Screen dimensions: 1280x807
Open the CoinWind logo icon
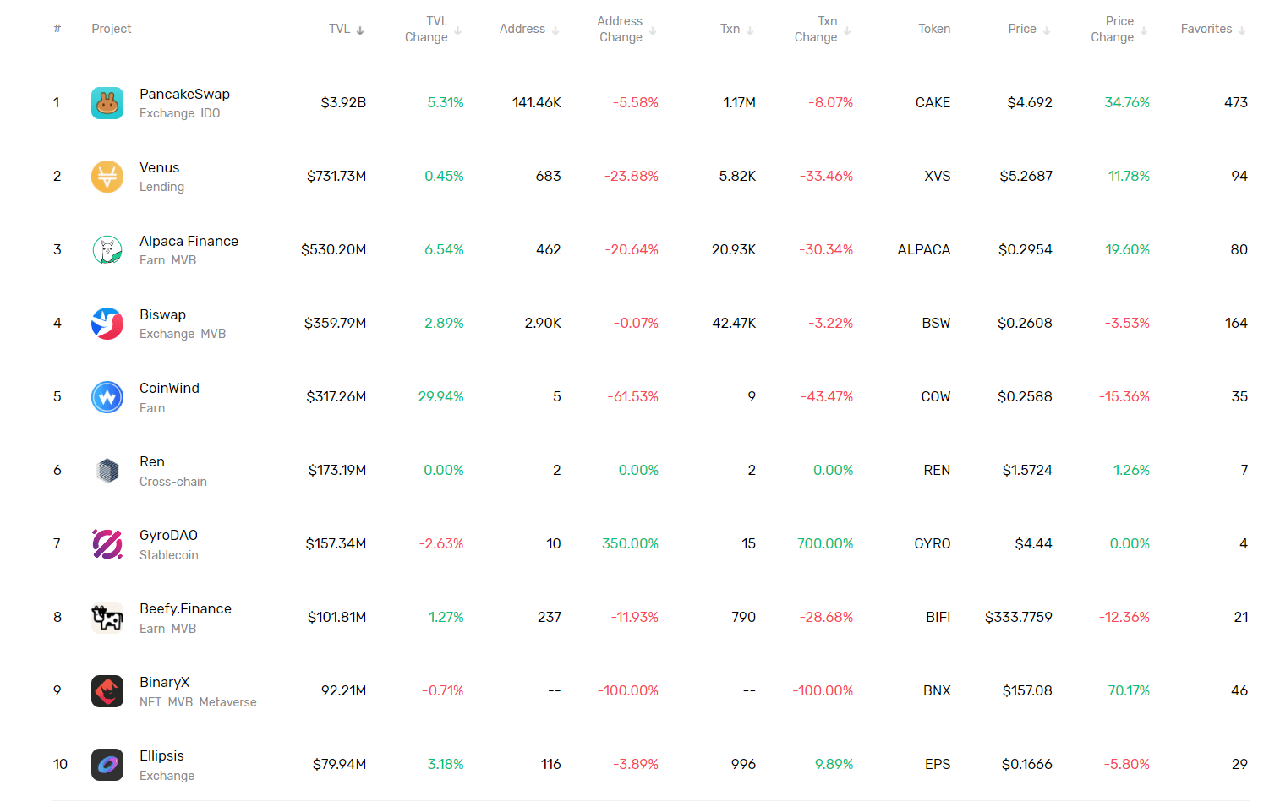coord(107,397)
